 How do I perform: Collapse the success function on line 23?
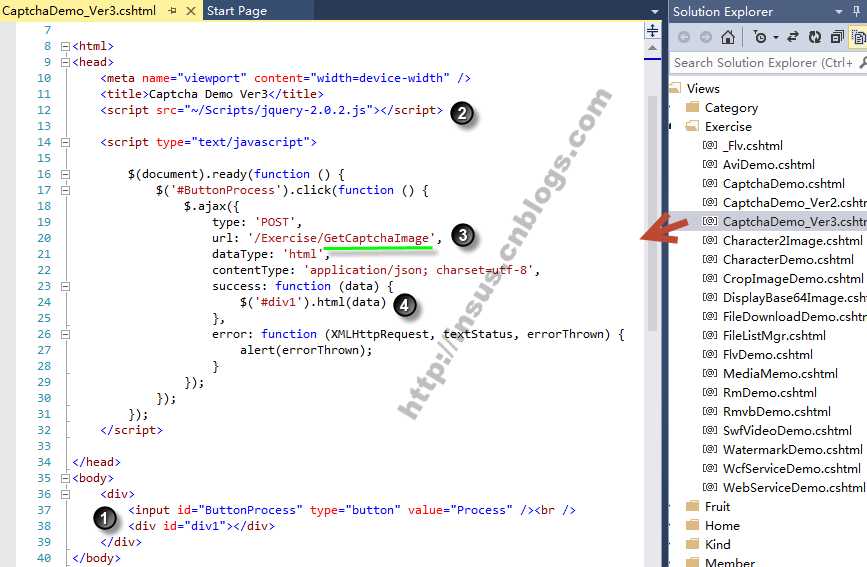65,287
